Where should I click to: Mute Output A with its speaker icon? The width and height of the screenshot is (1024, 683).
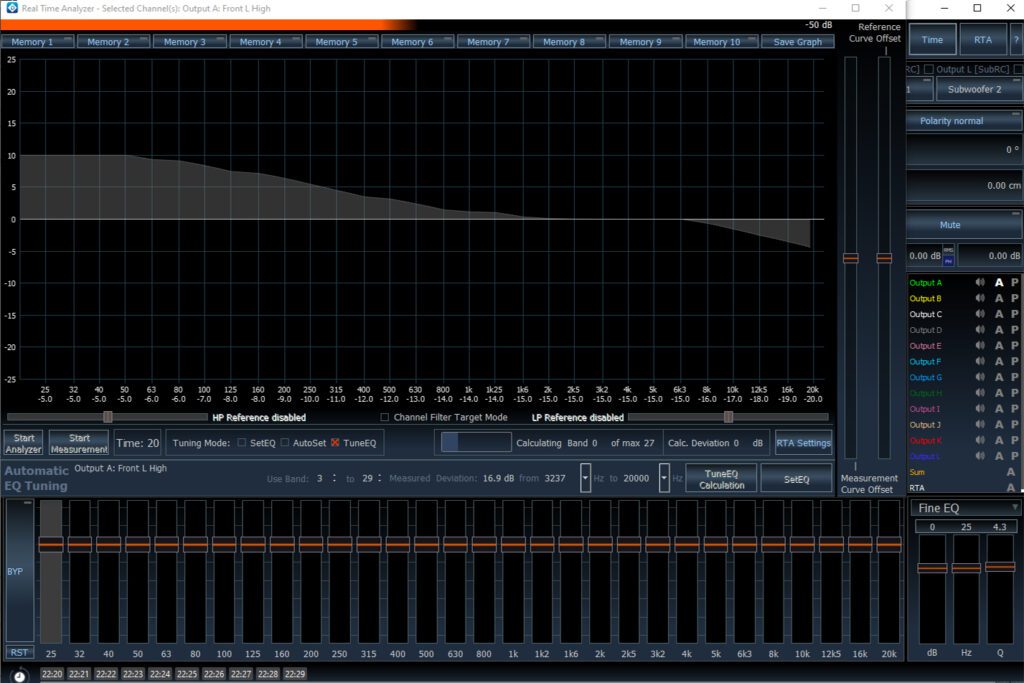pos(980,283)
